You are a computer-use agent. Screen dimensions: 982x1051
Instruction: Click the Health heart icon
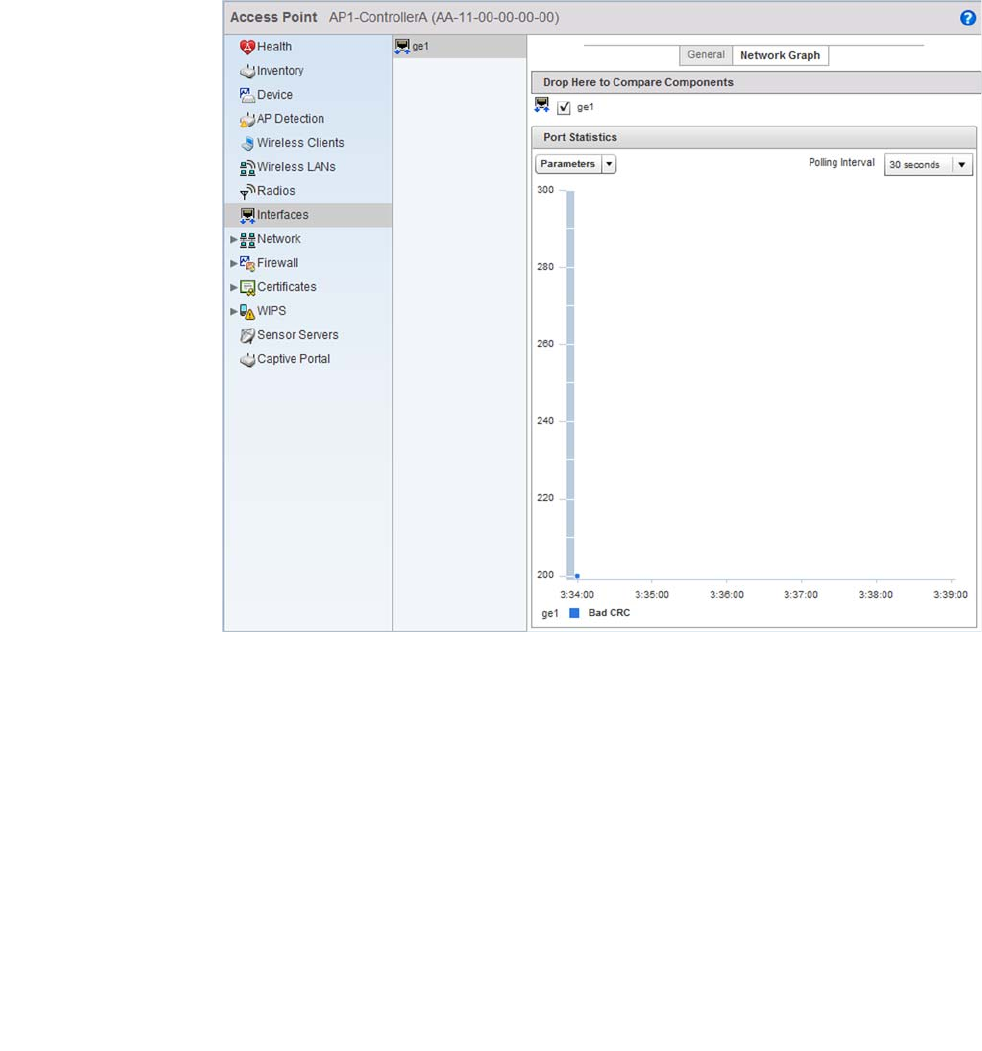[x=247, y=47]
